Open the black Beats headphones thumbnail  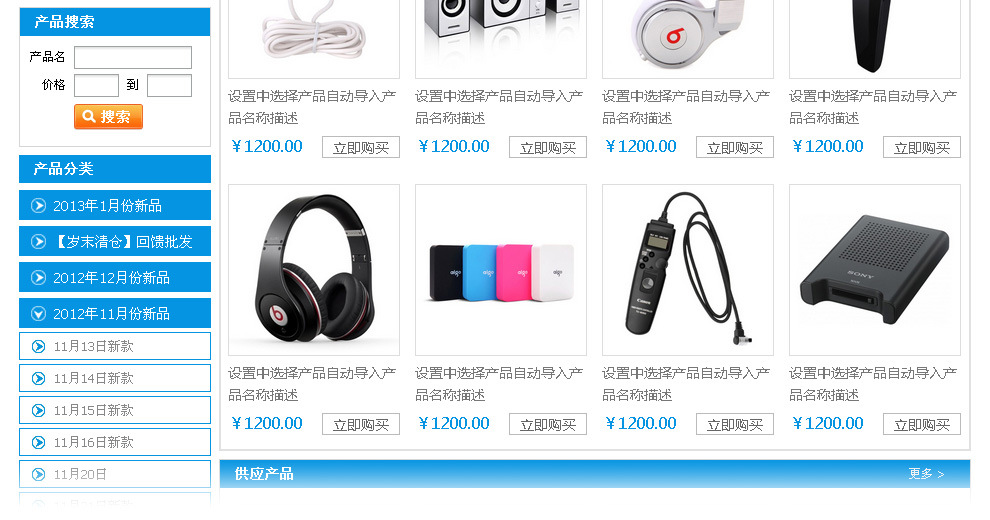point(314,270)
